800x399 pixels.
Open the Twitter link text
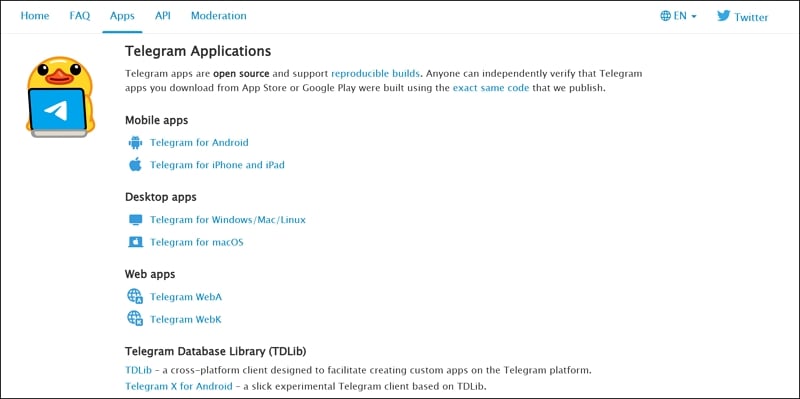(x=751, y=17)
